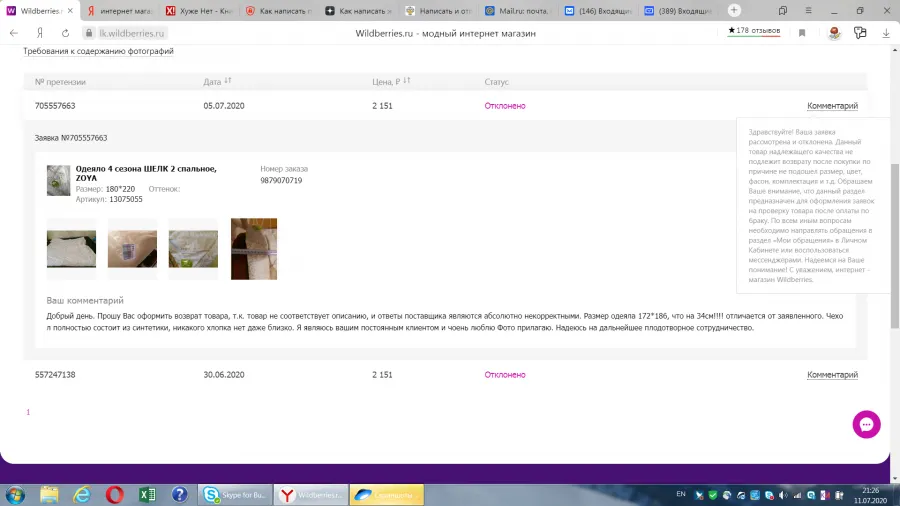Viewport: 900px width, 506px height.
Task: Open Комментарий for claim 705557663
Action: (832, 106)
